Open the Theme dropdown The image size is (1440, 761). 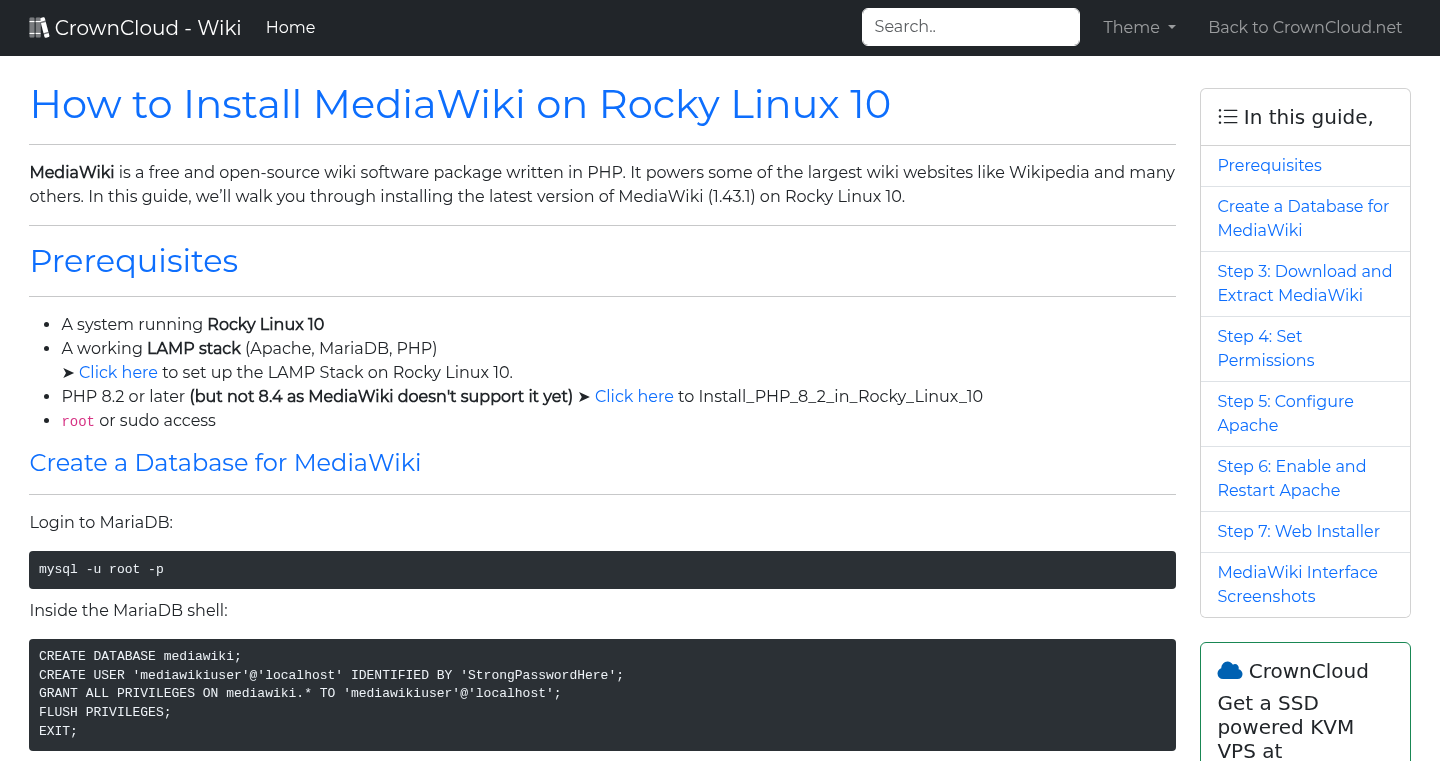click(x=1139, y=27)
